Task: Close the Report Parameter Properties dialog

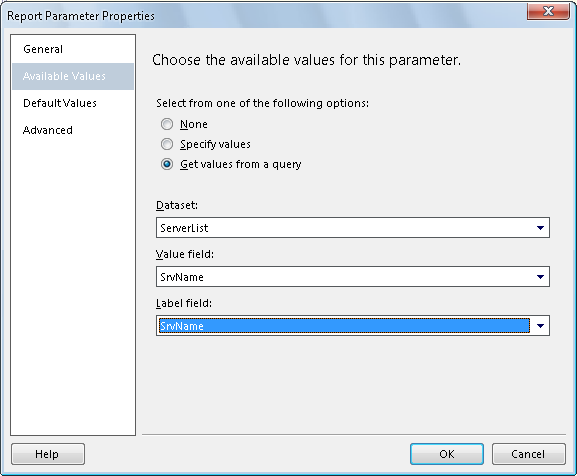Action: pyautogui.click(x=548, y=11)
